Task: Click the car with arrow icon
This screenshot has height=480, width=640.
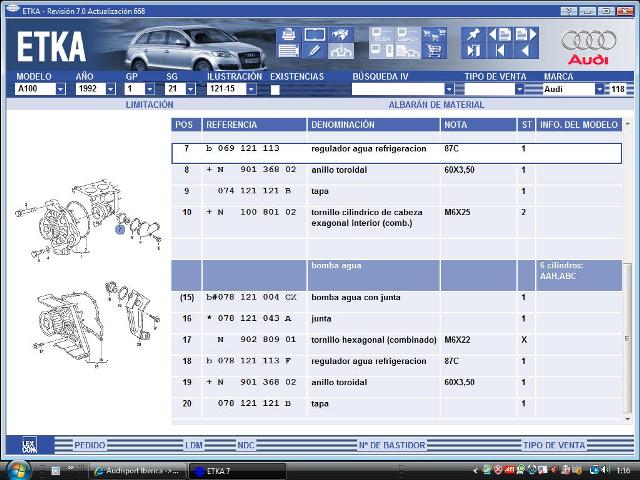Action: coord(341,51)
